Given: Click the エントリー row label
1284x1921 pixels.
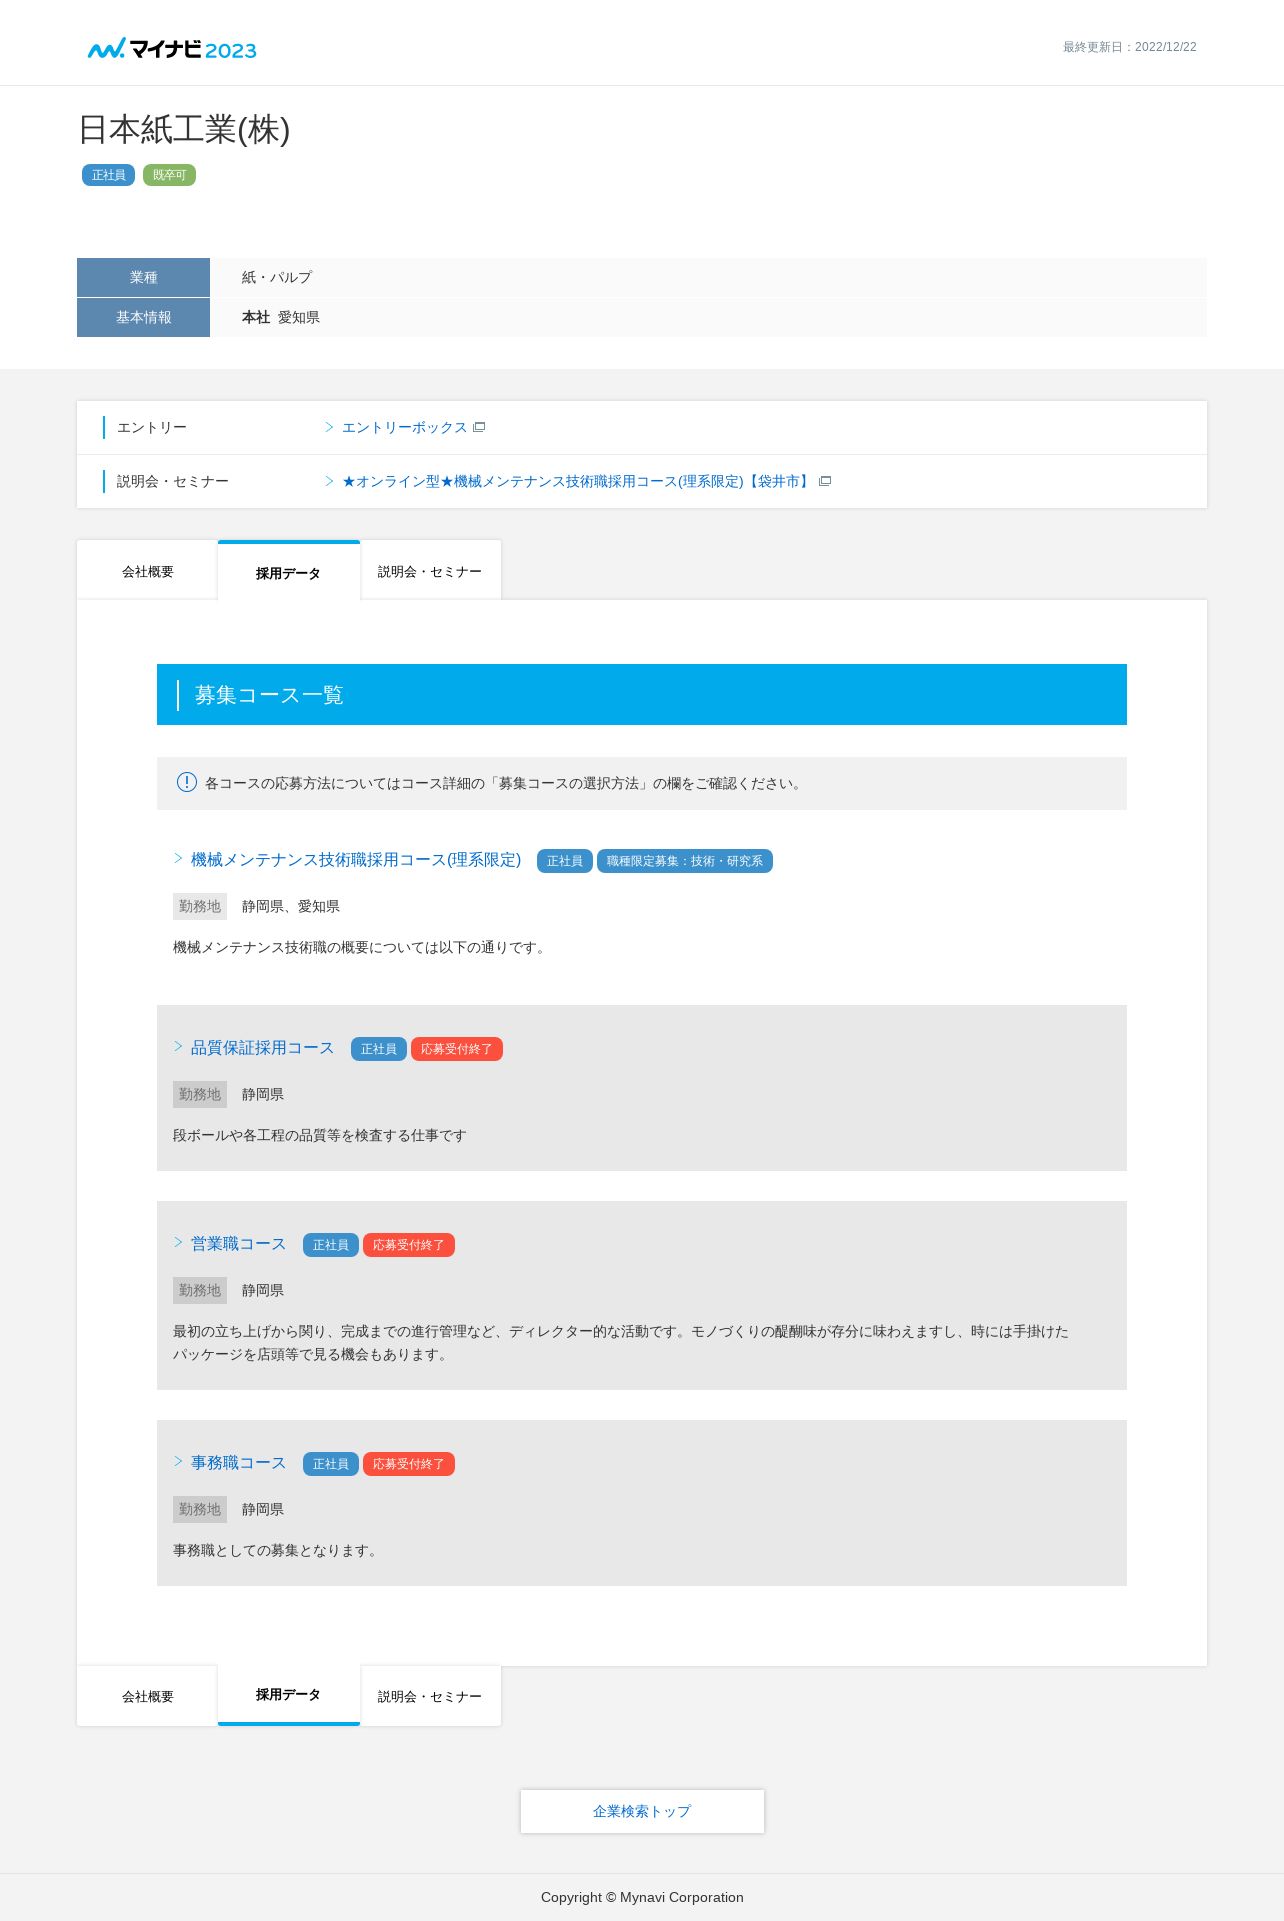Looking at the screenshot, I should pyautogui.click(x=152, y=427).
